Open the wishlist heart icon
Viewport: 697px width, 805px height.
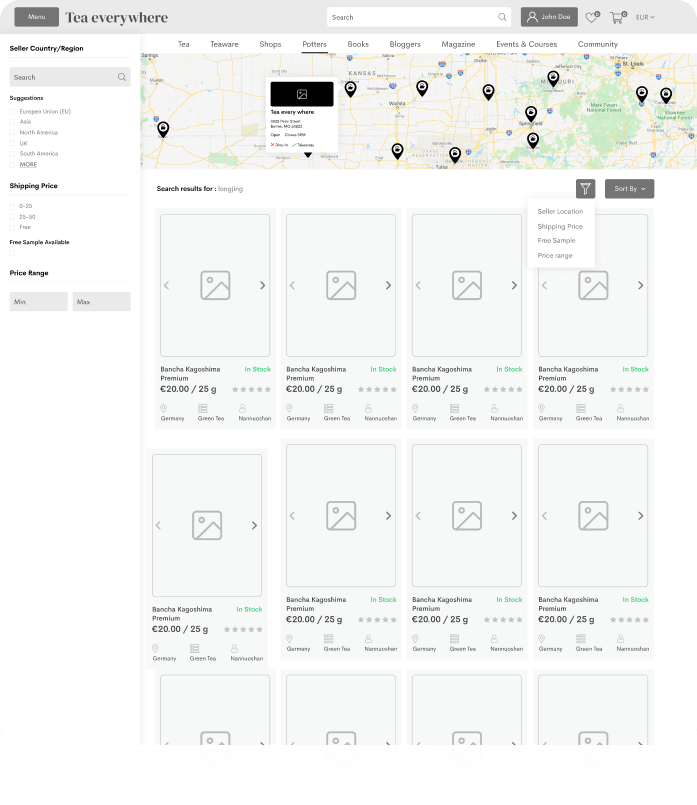coord(592,17)
